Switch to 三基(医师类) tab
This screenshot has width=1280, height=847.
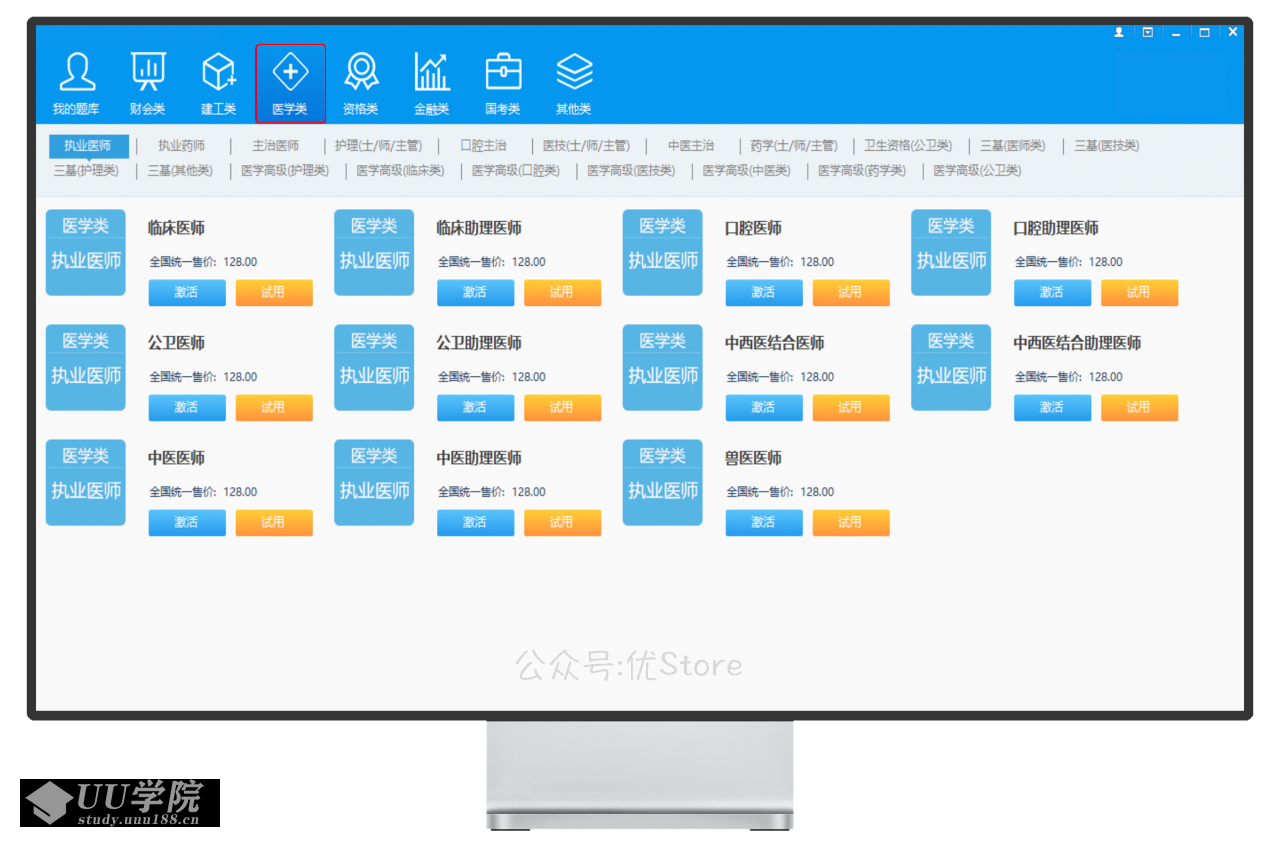[1012, 146]
